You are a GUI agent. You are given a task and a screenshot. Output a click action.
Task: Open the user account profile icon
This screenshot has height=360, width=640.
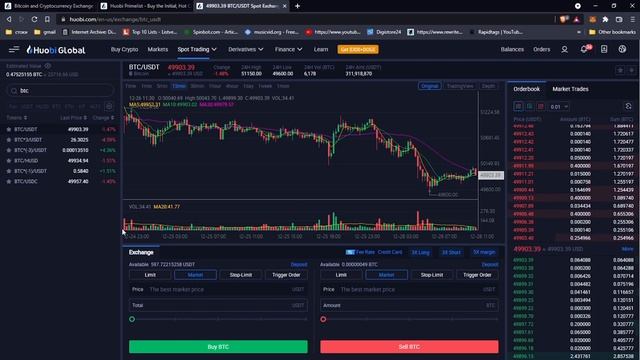[x=564, y=49]
